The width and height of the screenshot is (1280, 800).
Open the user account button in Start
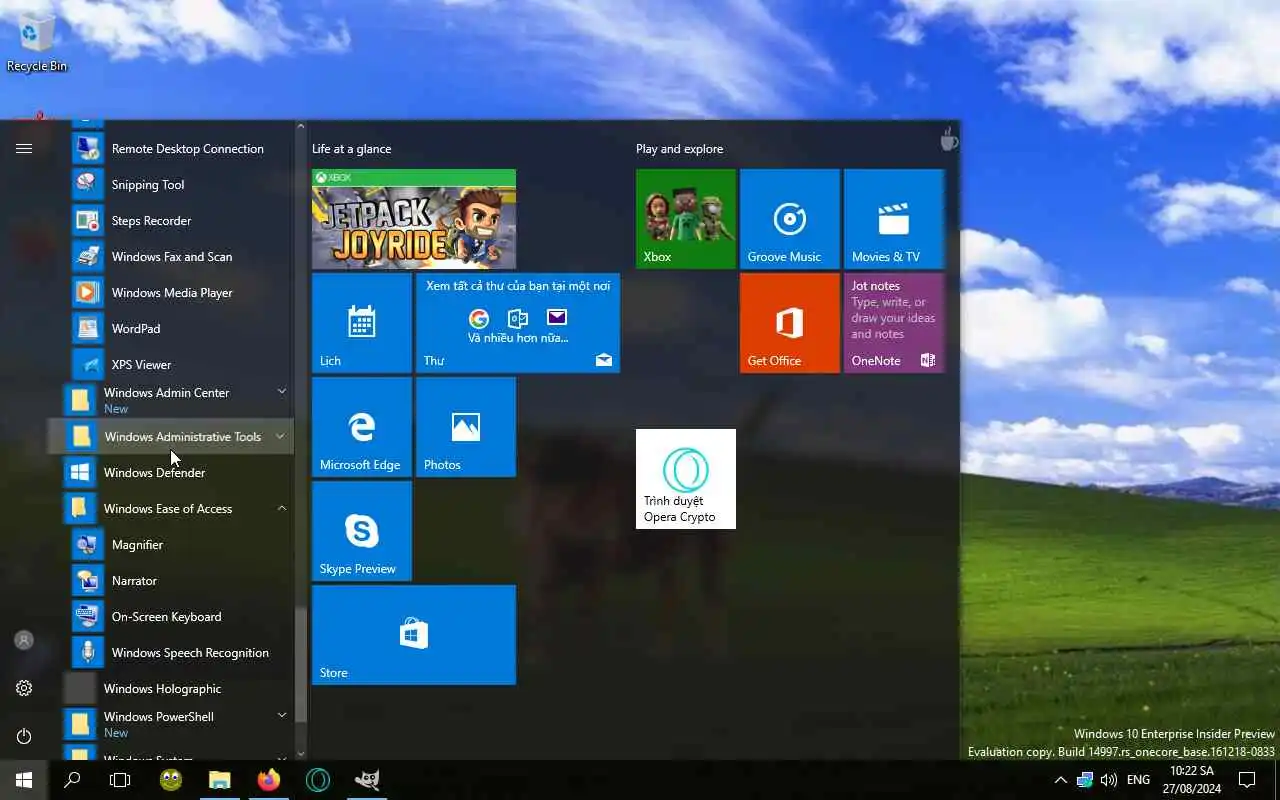(x=24, y=640)
